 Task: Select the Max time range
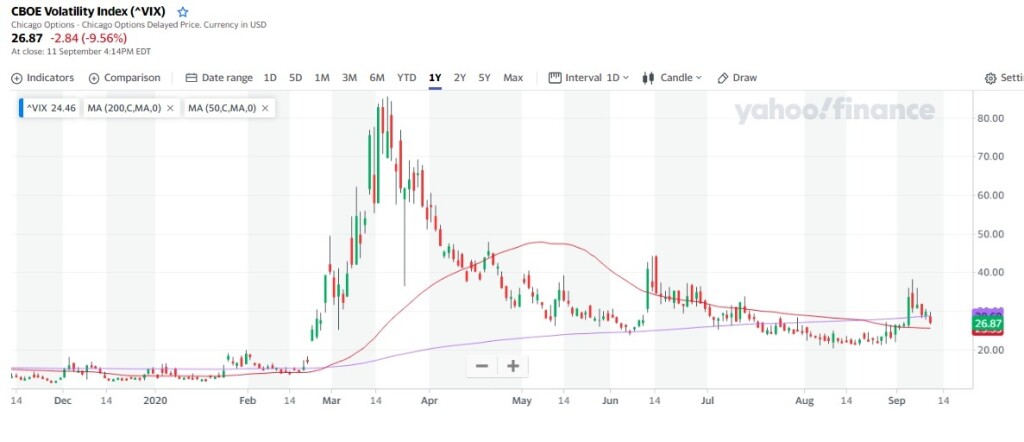point(513,78)
